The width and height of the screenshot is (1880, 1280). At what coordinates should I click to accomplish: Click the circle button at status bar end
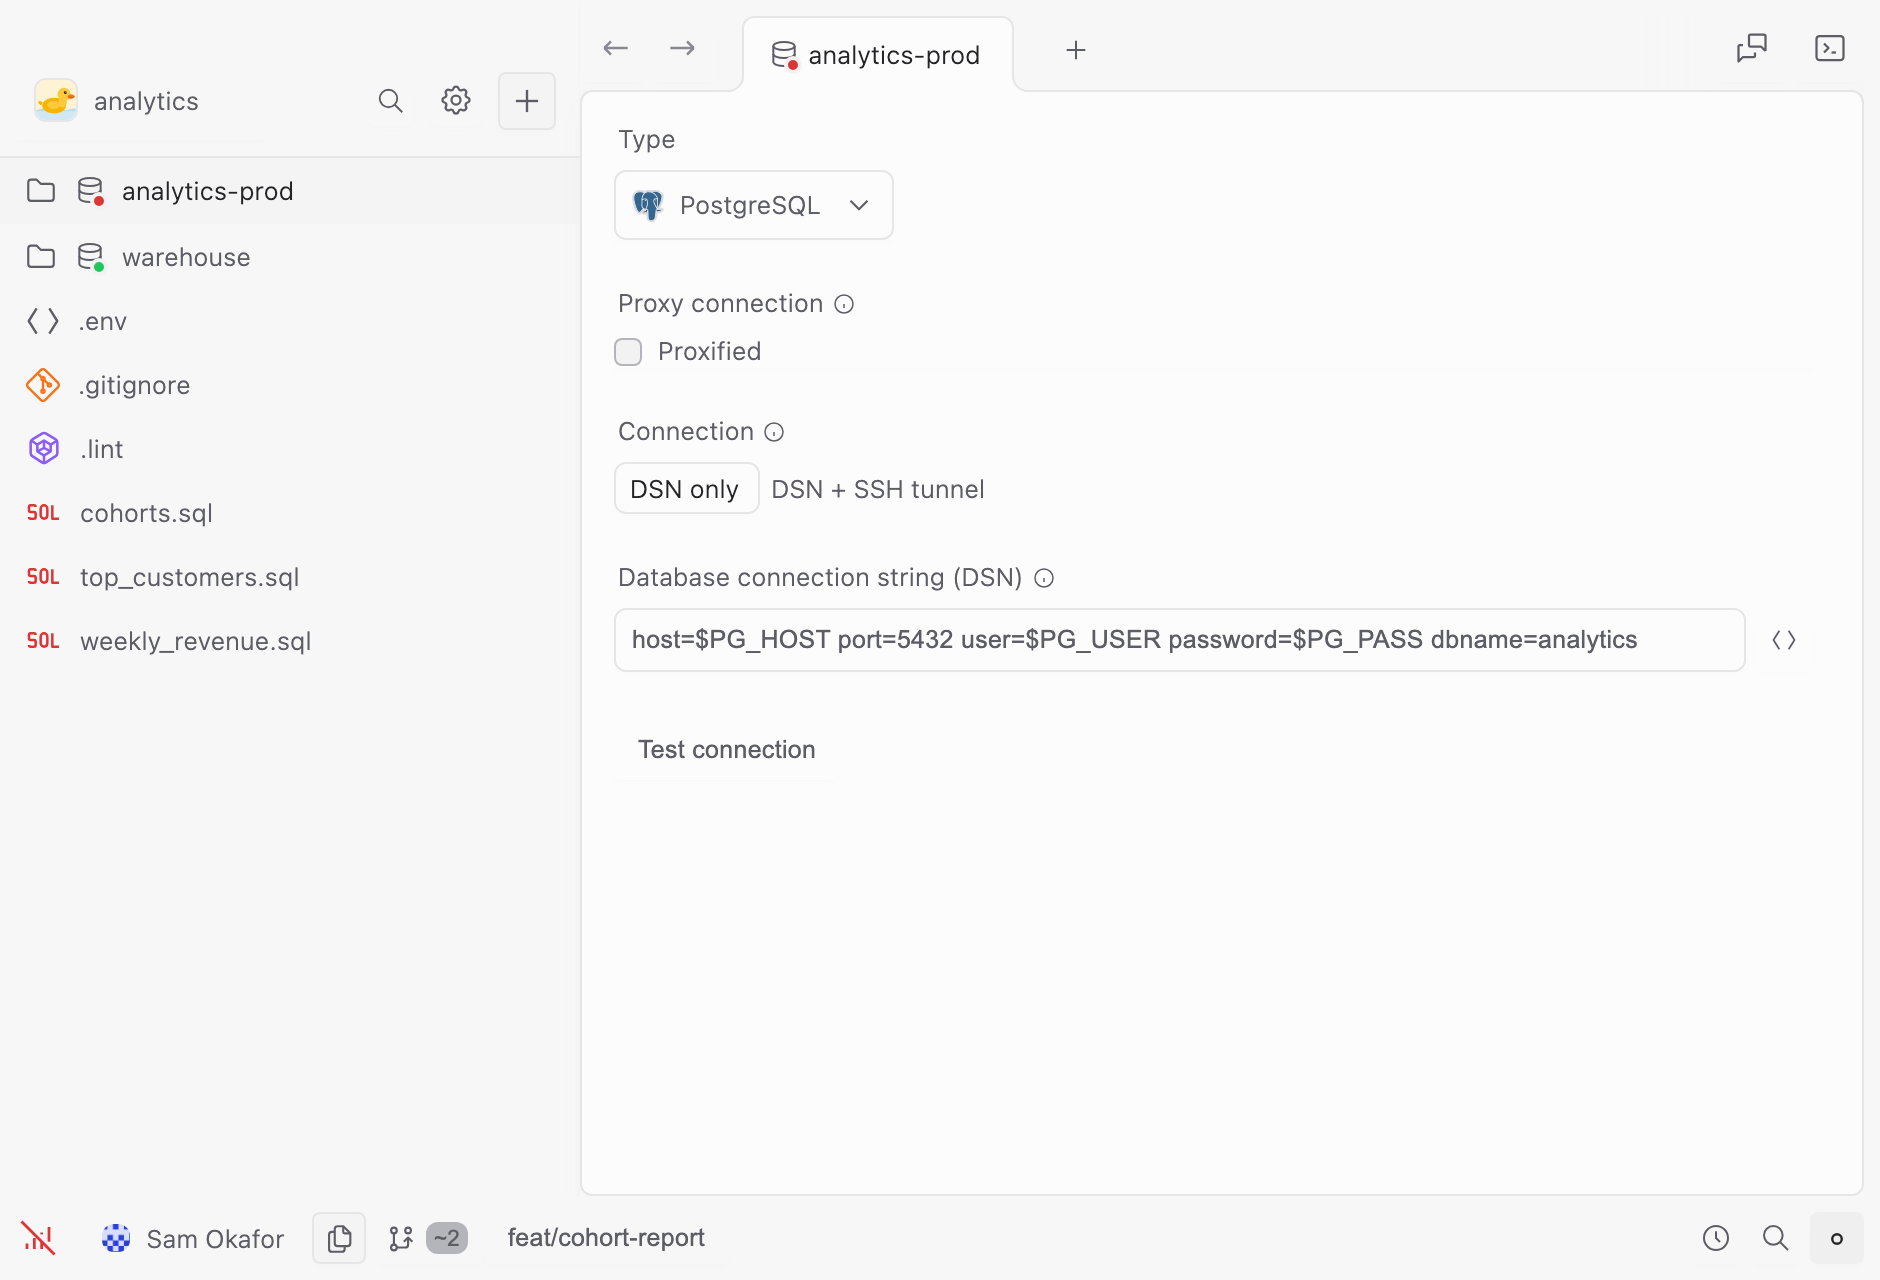1837,1238
